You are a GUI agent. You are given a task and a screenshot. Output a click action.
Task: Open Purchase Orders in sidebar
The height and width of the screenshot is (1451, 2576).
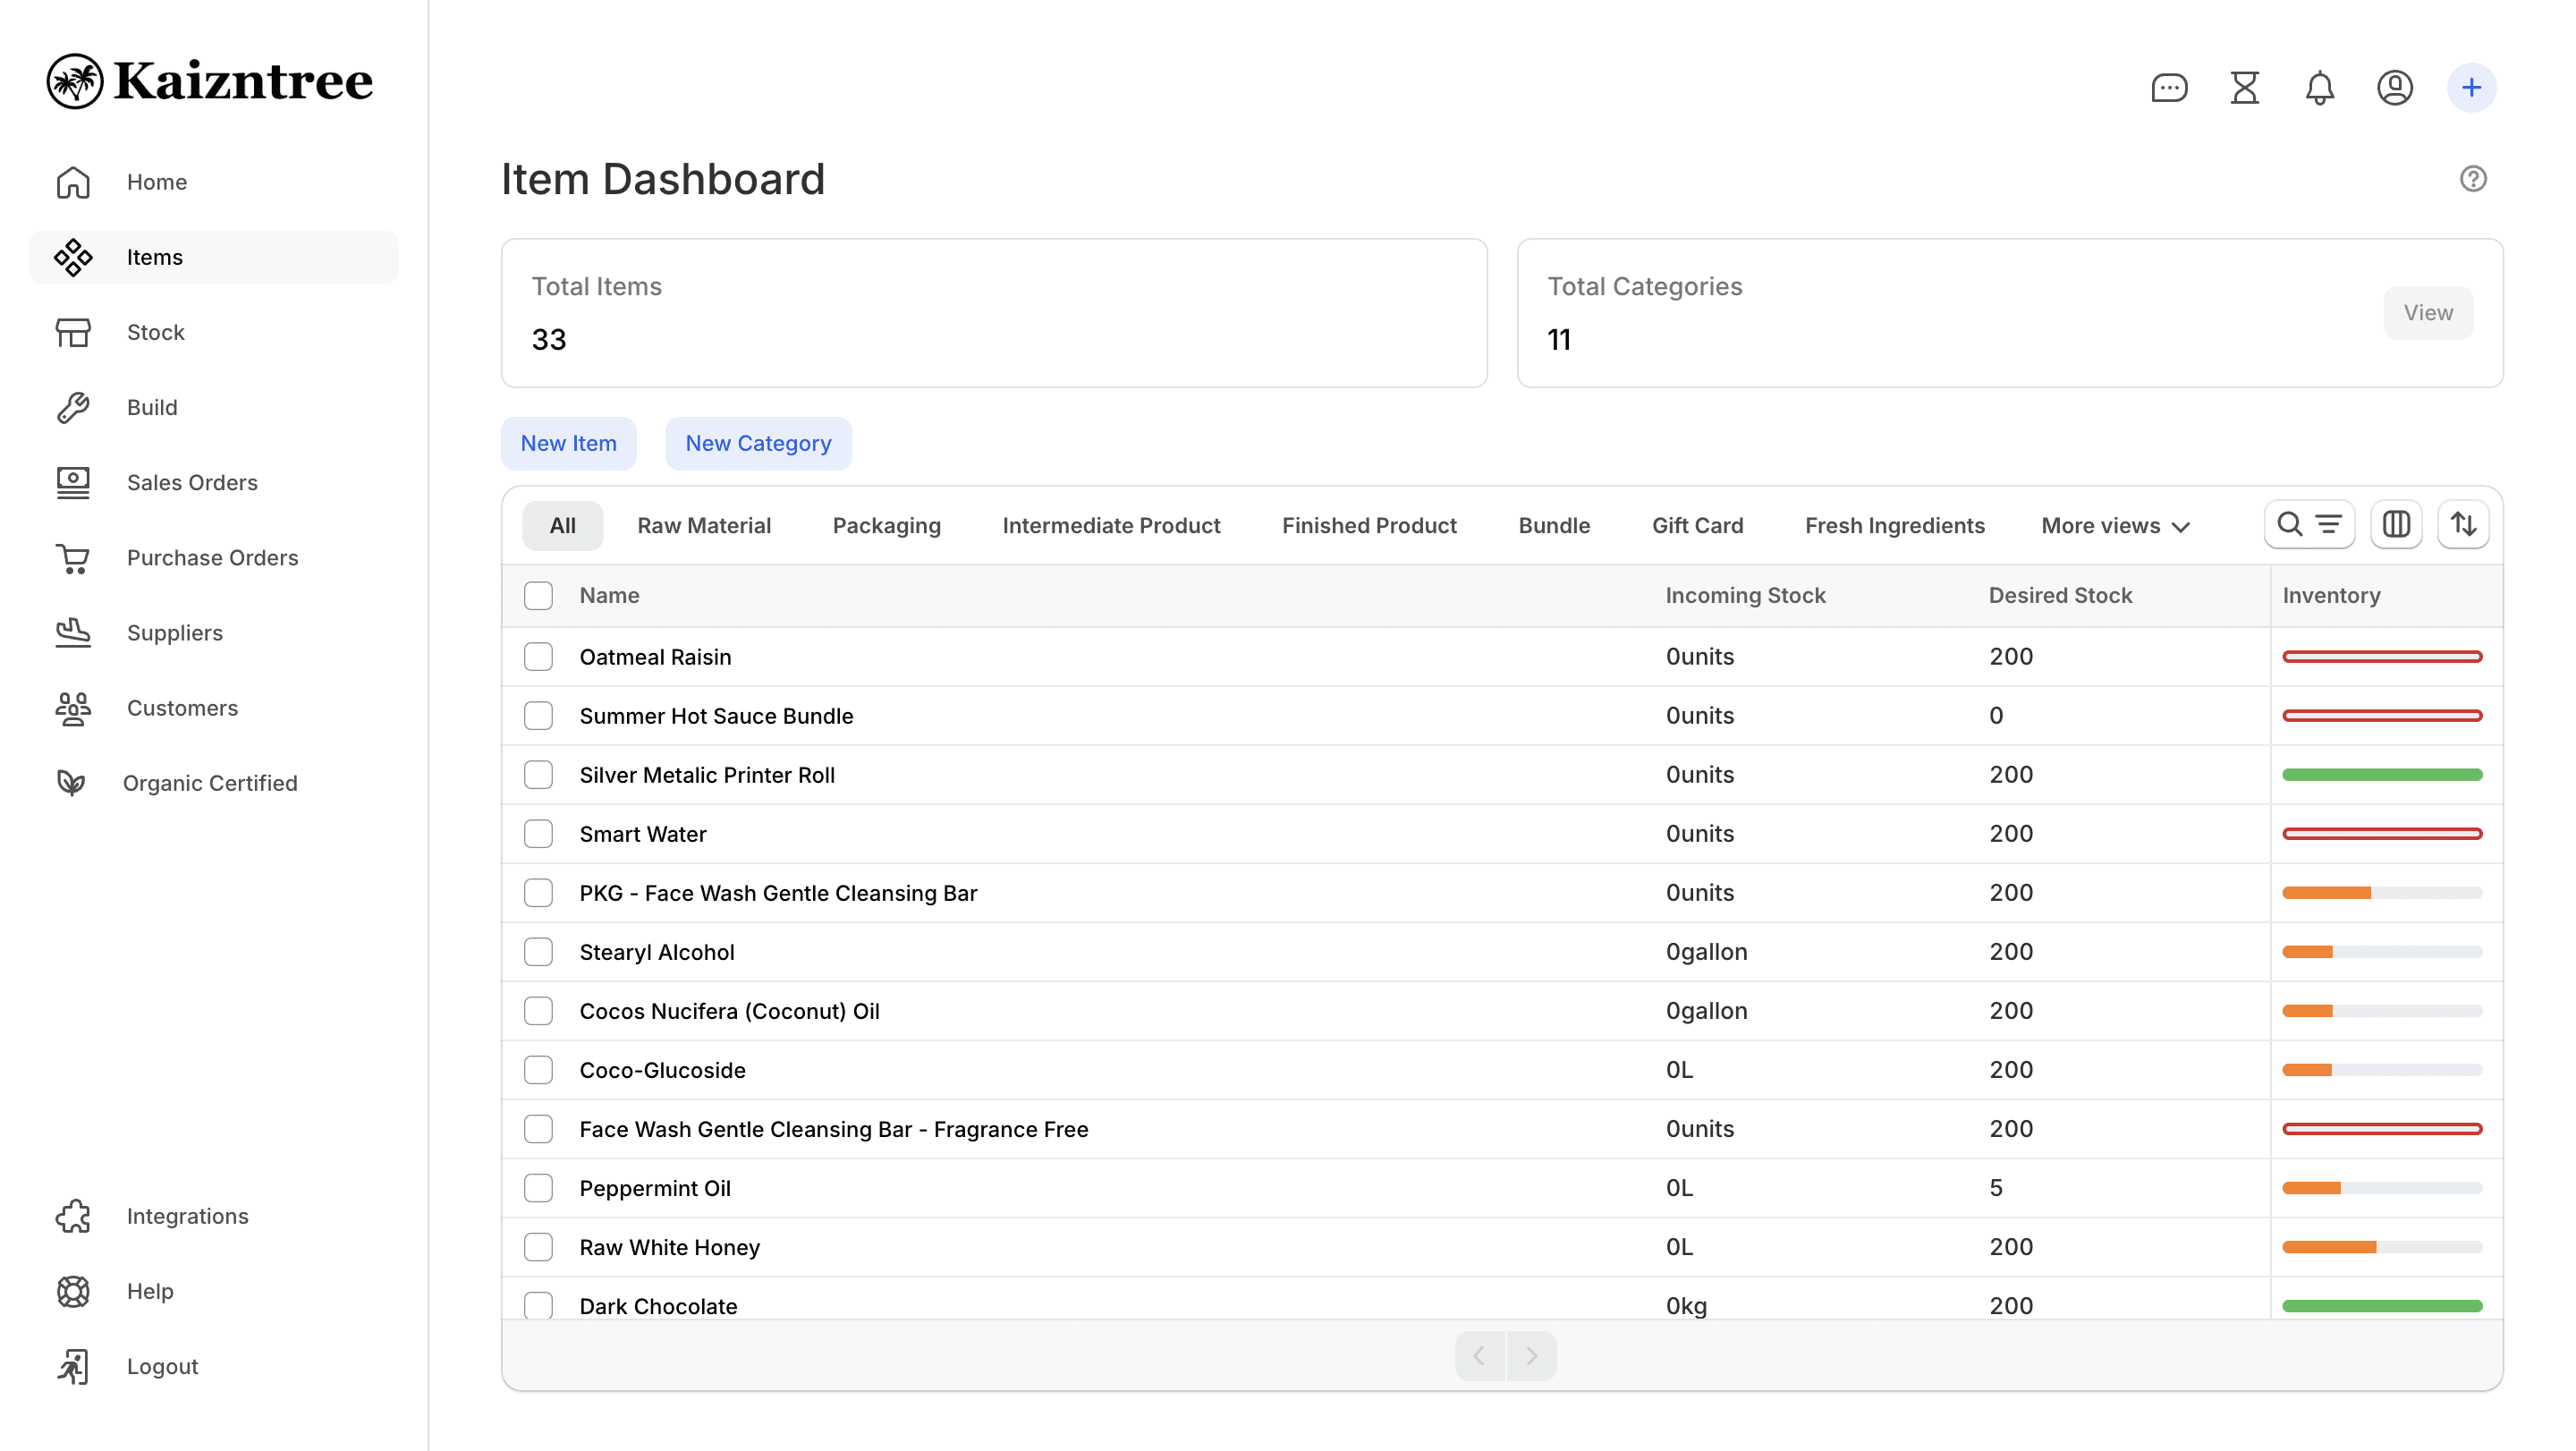[212, 557]
